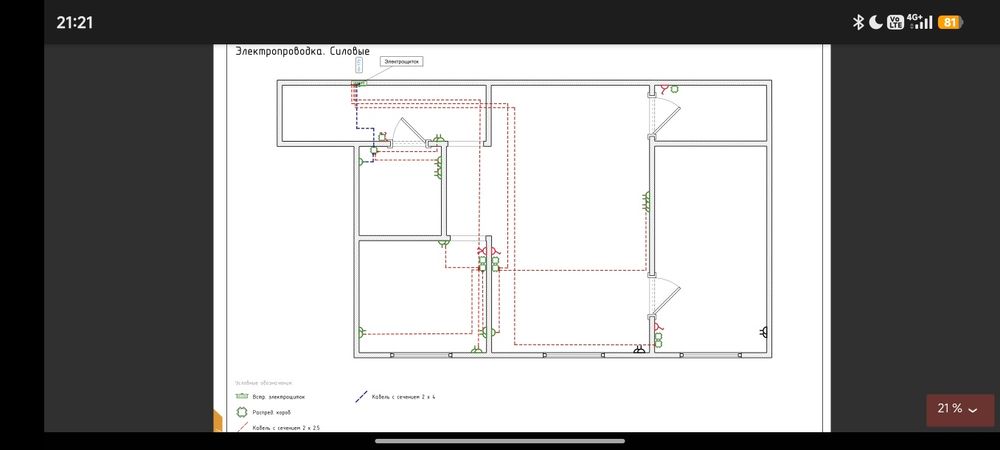Tap the legend text 'Кабель с сечением 2 x 2.5'
The width and height of the screenshot is (1000, 450).
pyautogui.click(x=286, y=428)
